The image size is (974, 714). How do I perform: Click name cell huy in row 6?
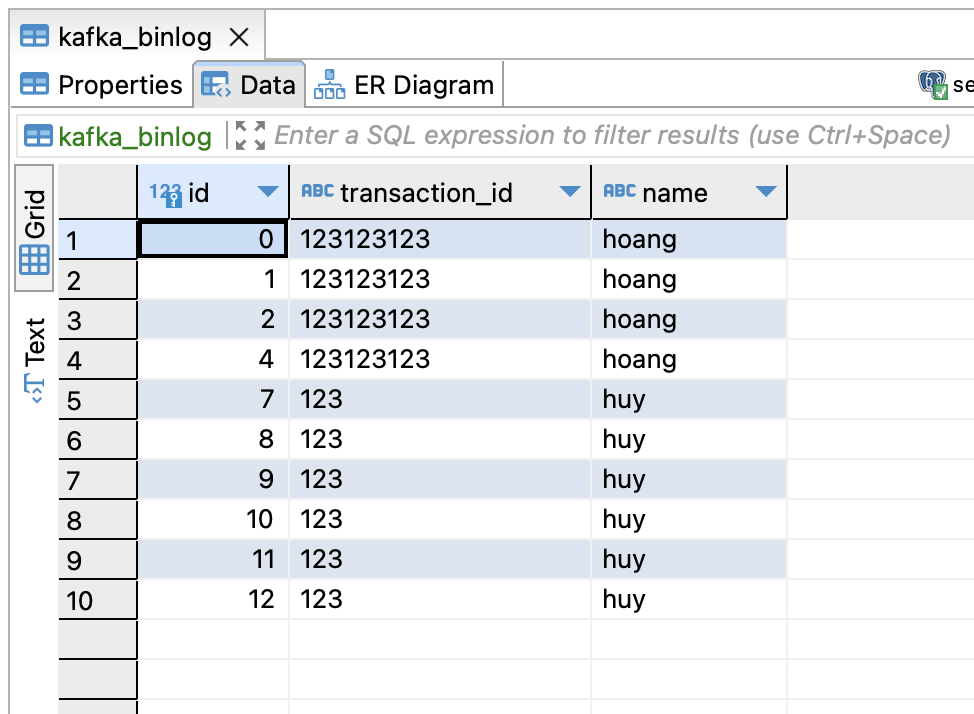690,439
